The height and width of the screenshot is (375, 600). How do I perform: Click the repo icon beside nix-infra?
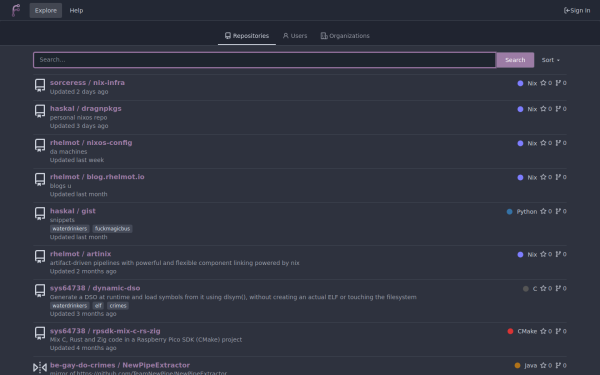[40, 85]
